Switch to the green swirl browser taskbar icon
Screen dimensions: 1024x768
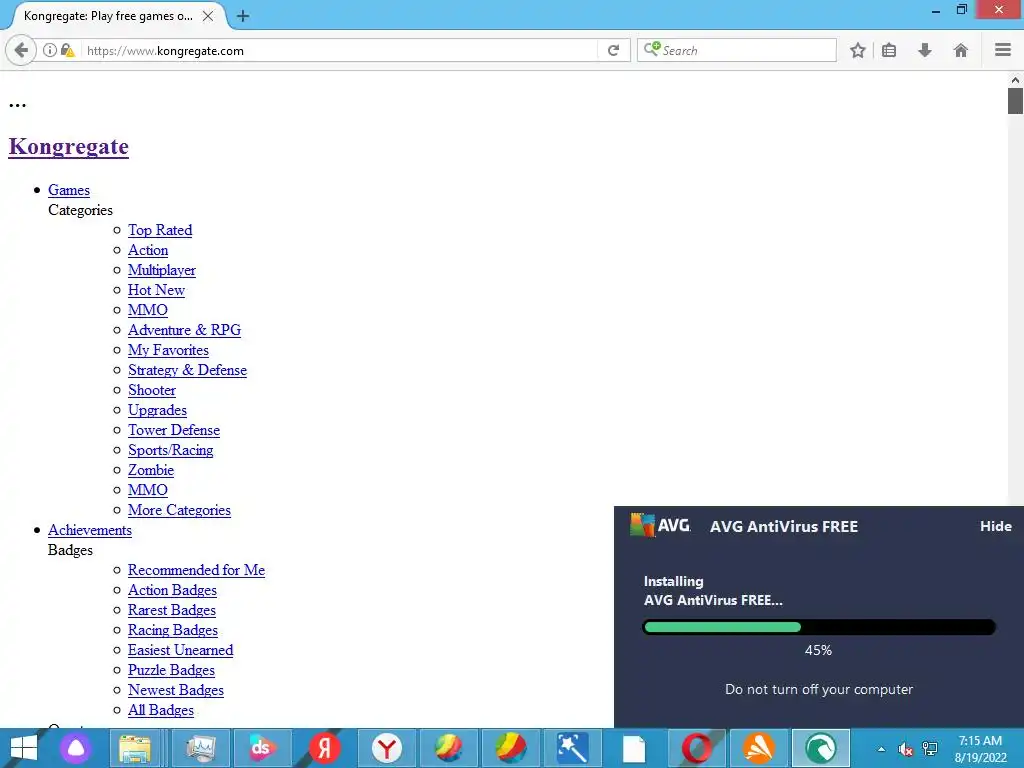[x=821, y=748]
